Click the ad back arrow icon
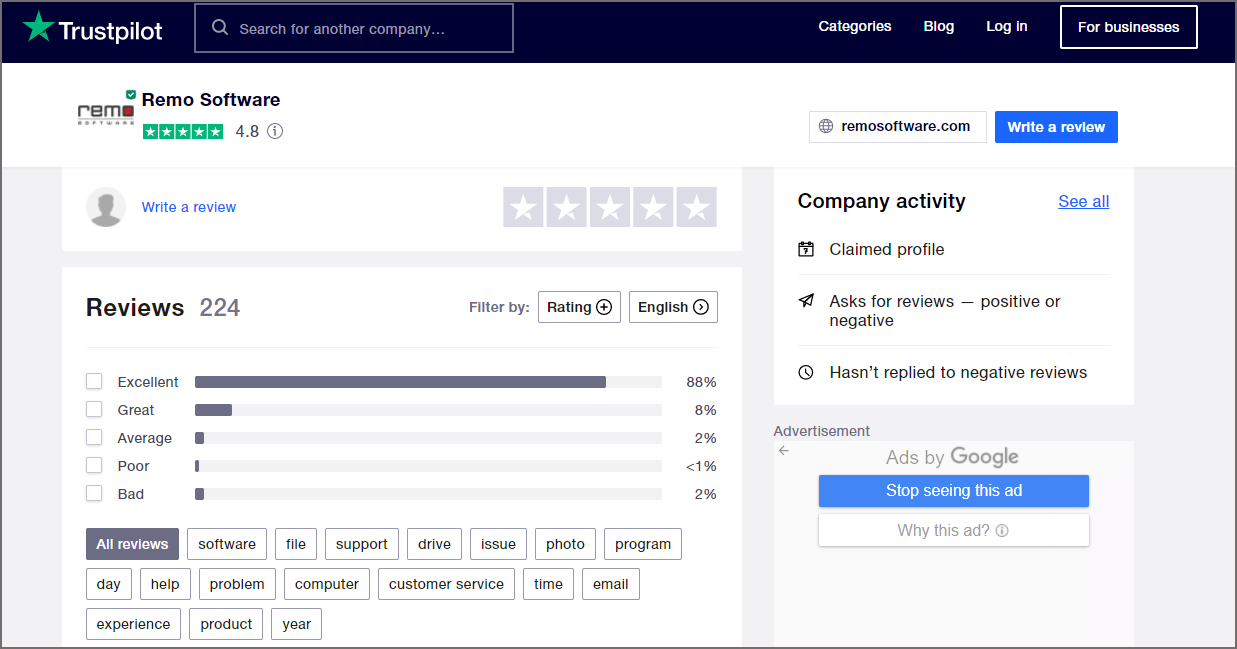This screenshot has width=1237, height=649. point(784,450)
